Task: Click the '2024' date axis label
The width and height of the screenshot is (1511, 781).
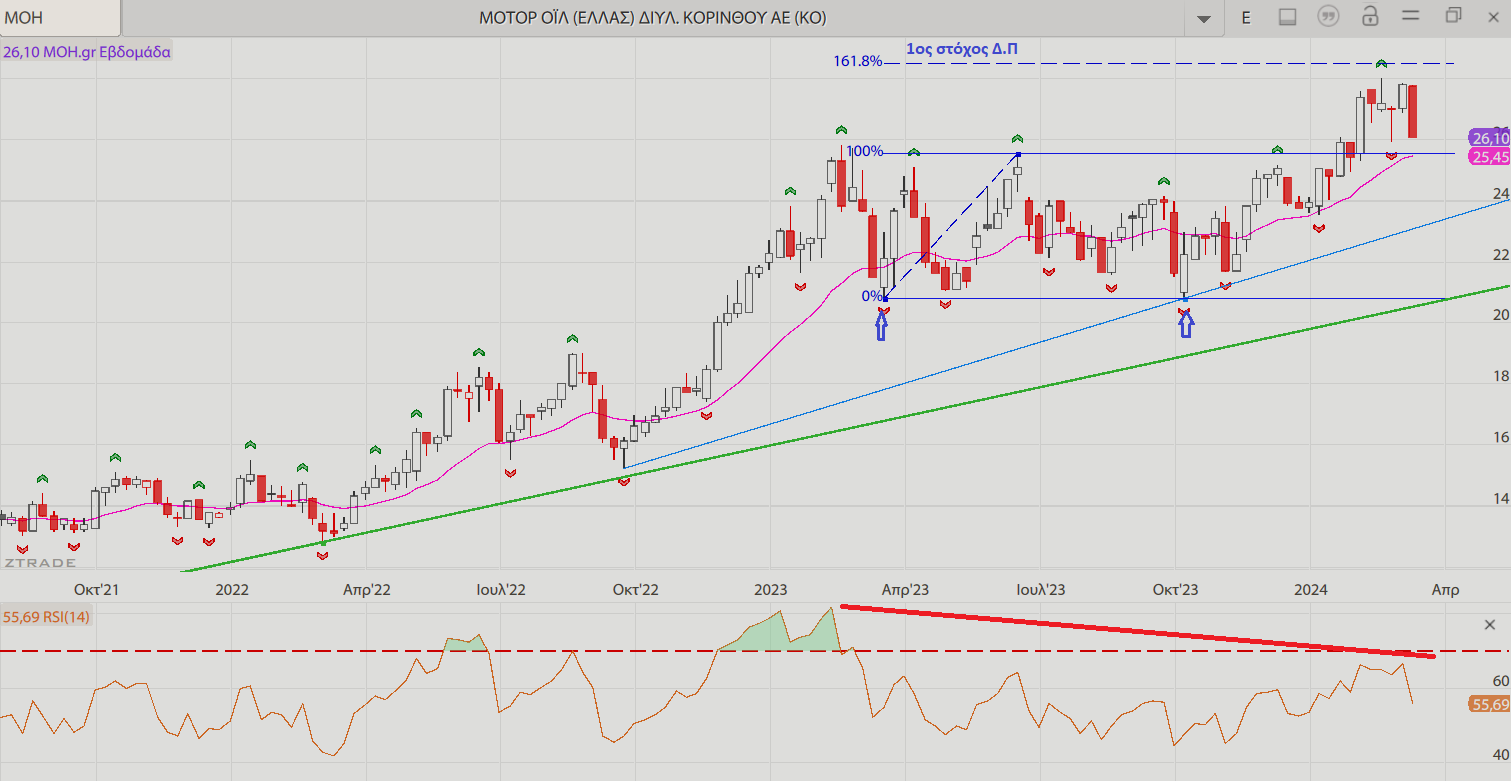Action: tap(1309, 590)
